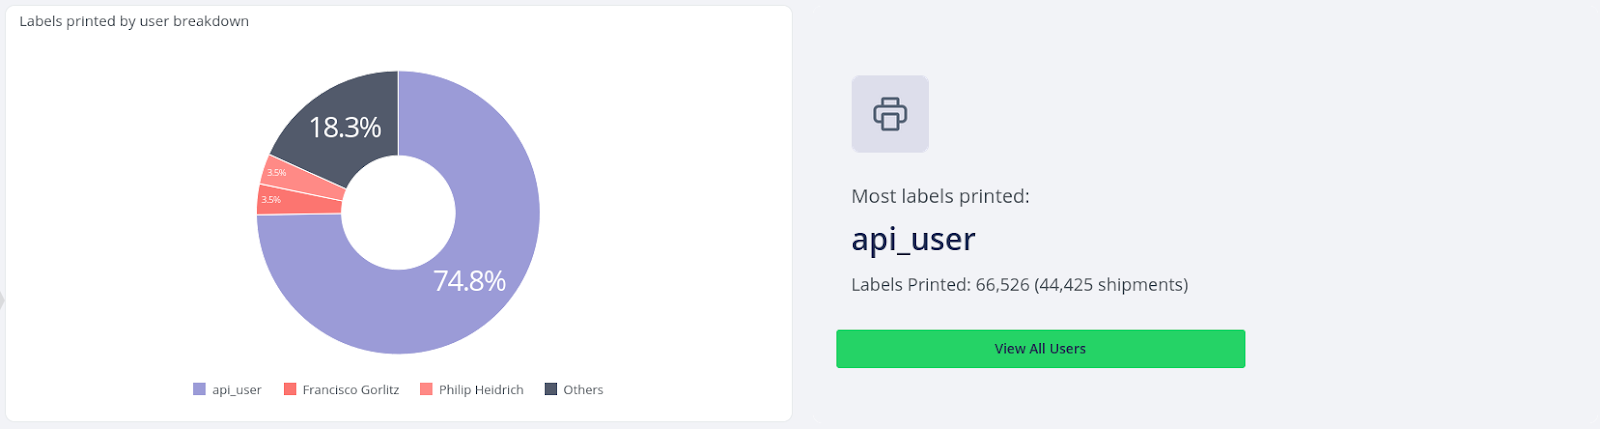1600x429 pixels.
Task: Click the large api_user heading
Action: point(913,240)
